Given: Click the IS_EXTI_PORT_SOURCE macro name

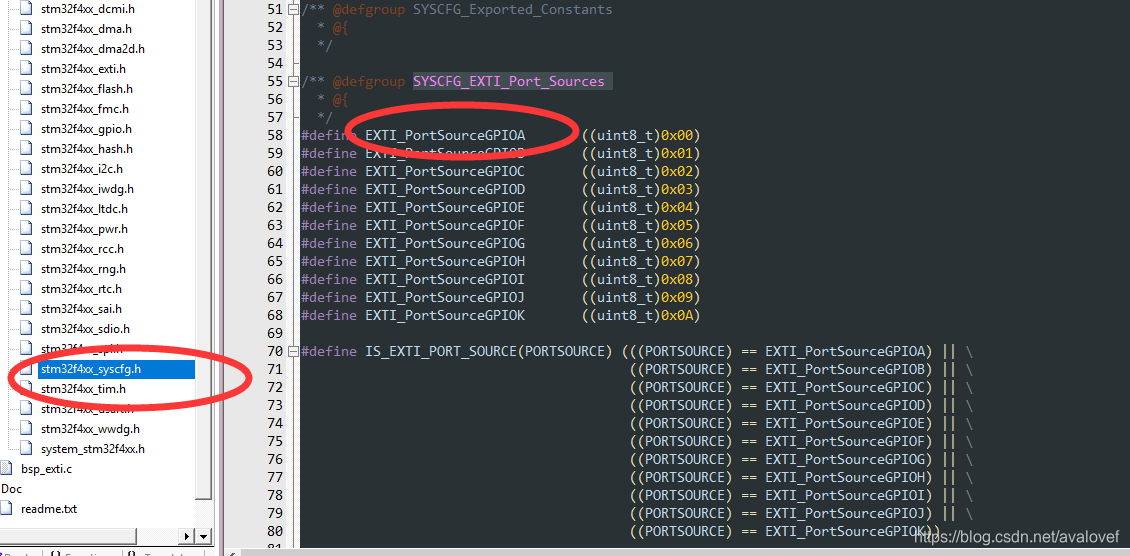Looking at the screenshot, I should click(x=440, y=351).
